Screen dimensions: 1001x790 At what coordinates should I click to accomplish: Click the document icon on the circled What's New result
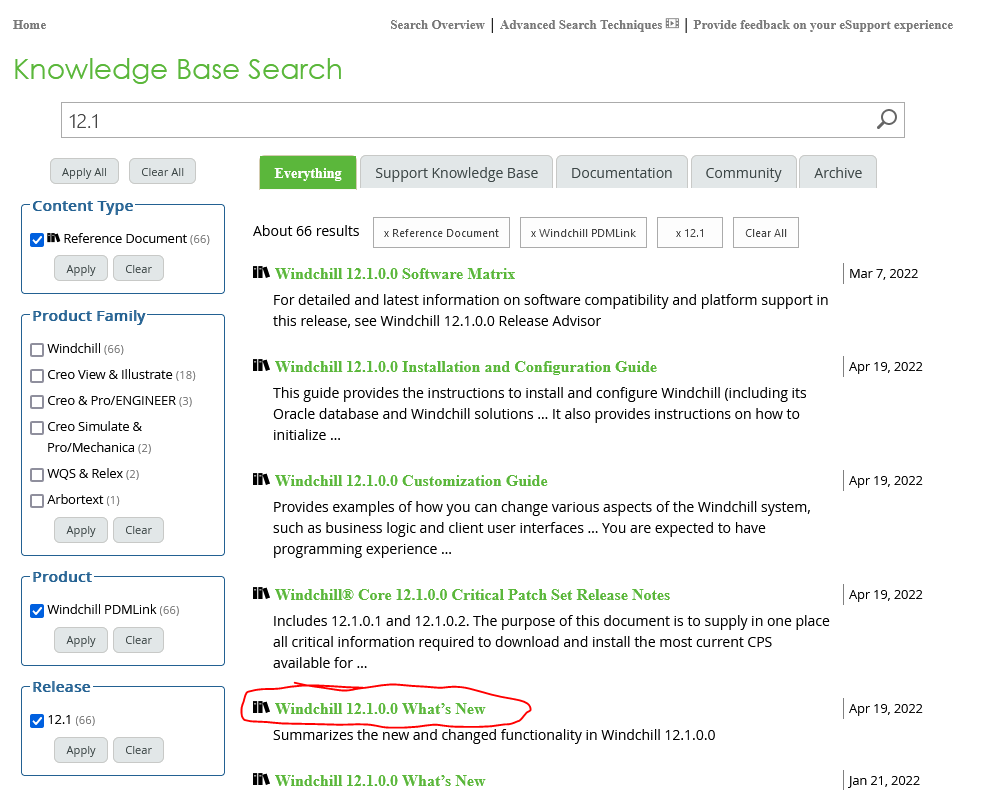coord(261,709)
